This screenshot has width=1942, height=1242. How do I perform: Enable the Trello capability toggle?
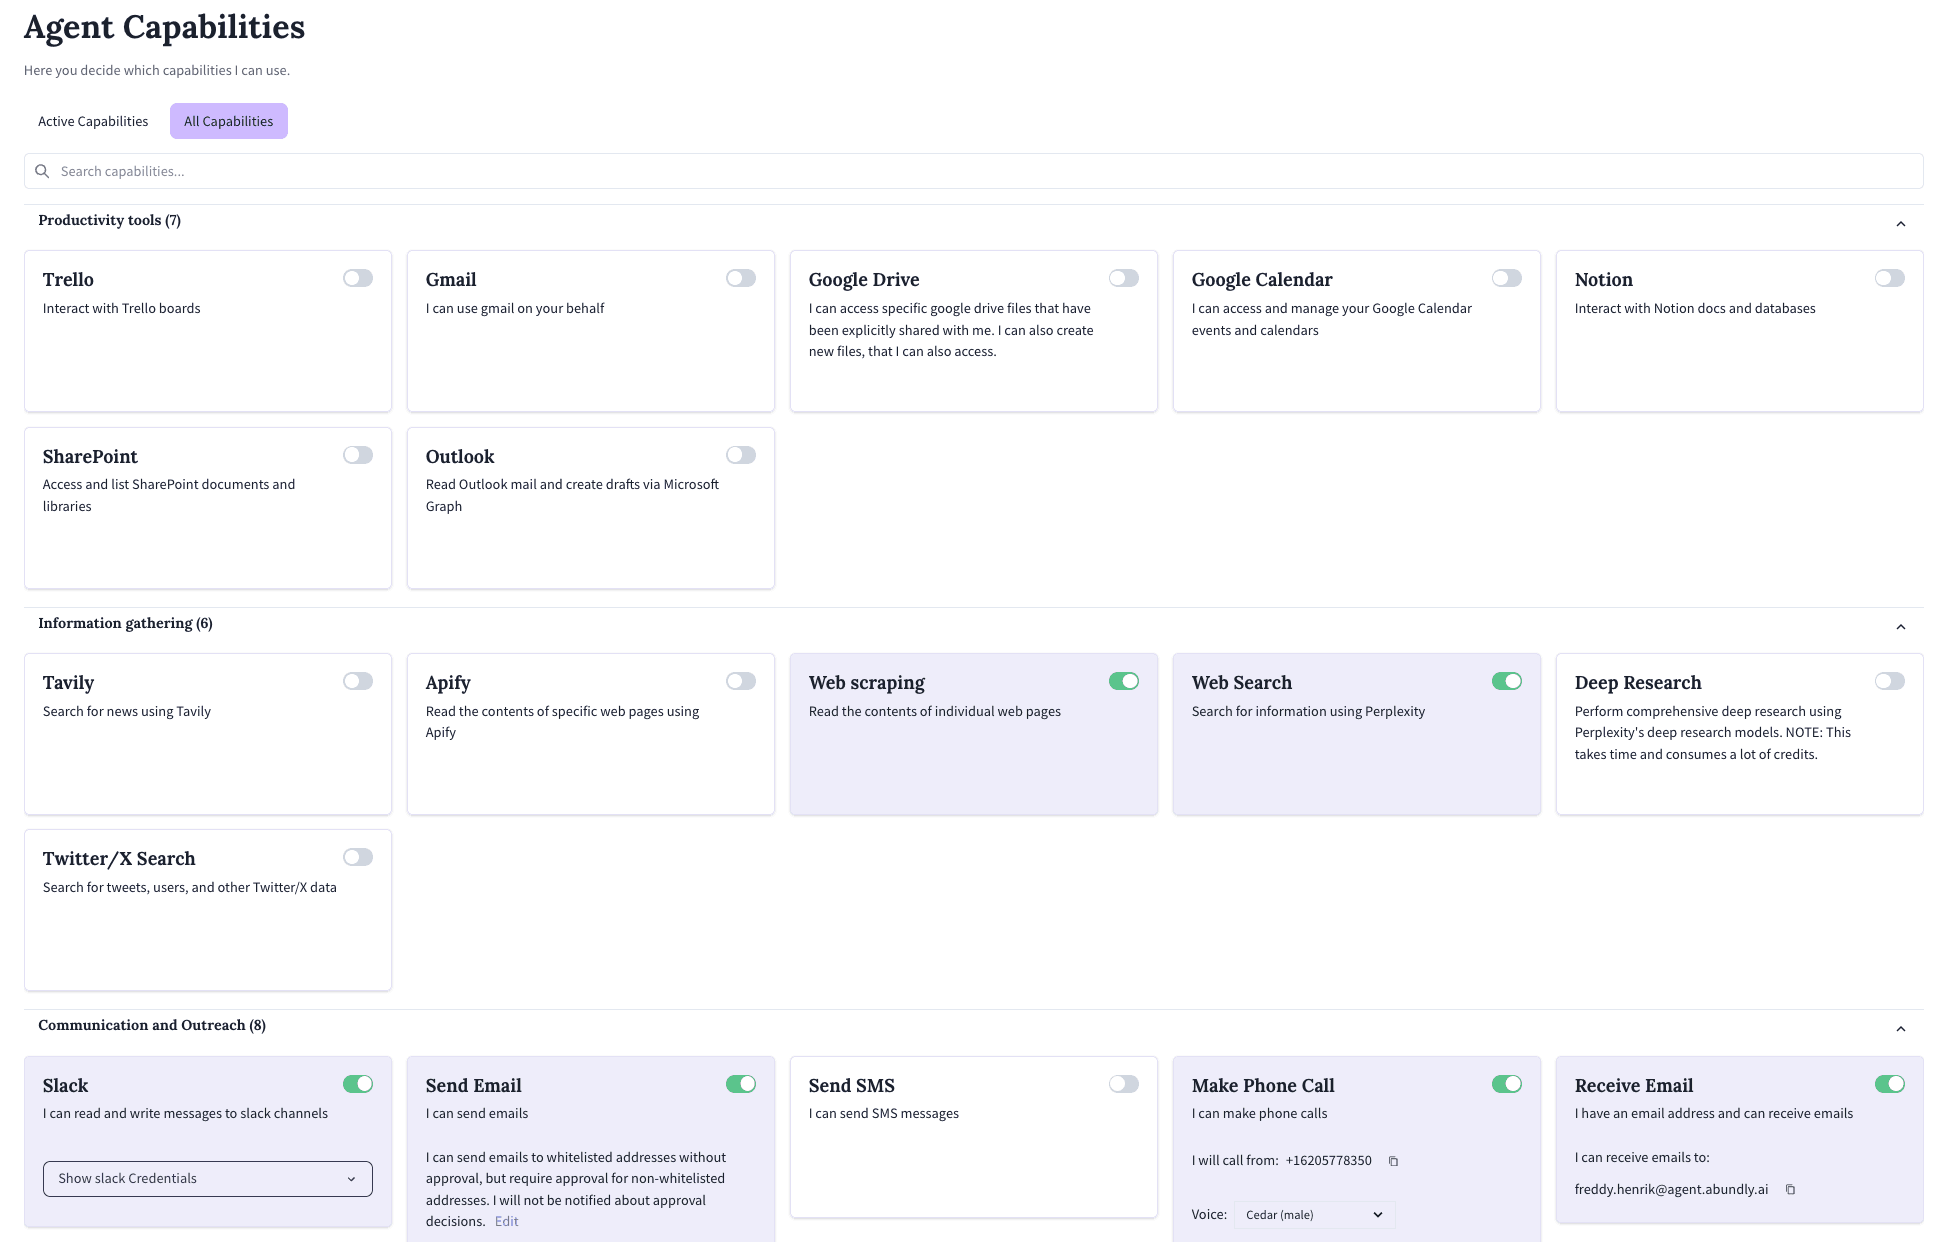click(x=358, y=278)
